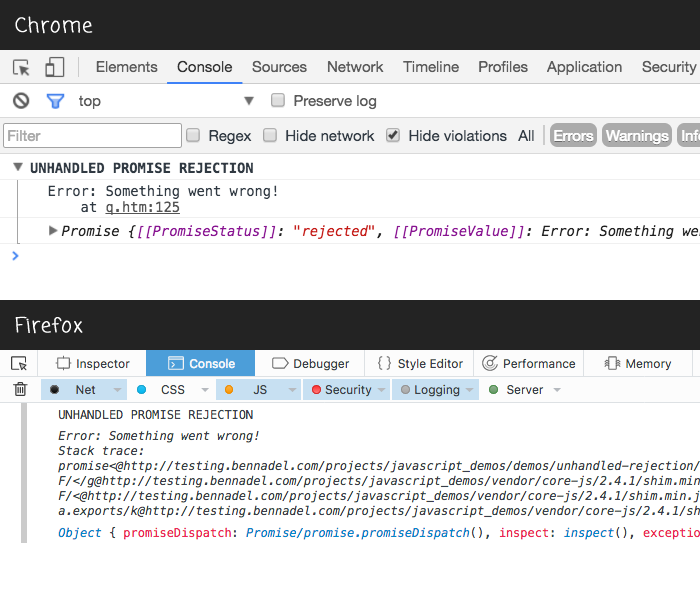Open the Firefox Style Editor panel
The height and width of the screenshot is (595, 700).
pos(420,364)
